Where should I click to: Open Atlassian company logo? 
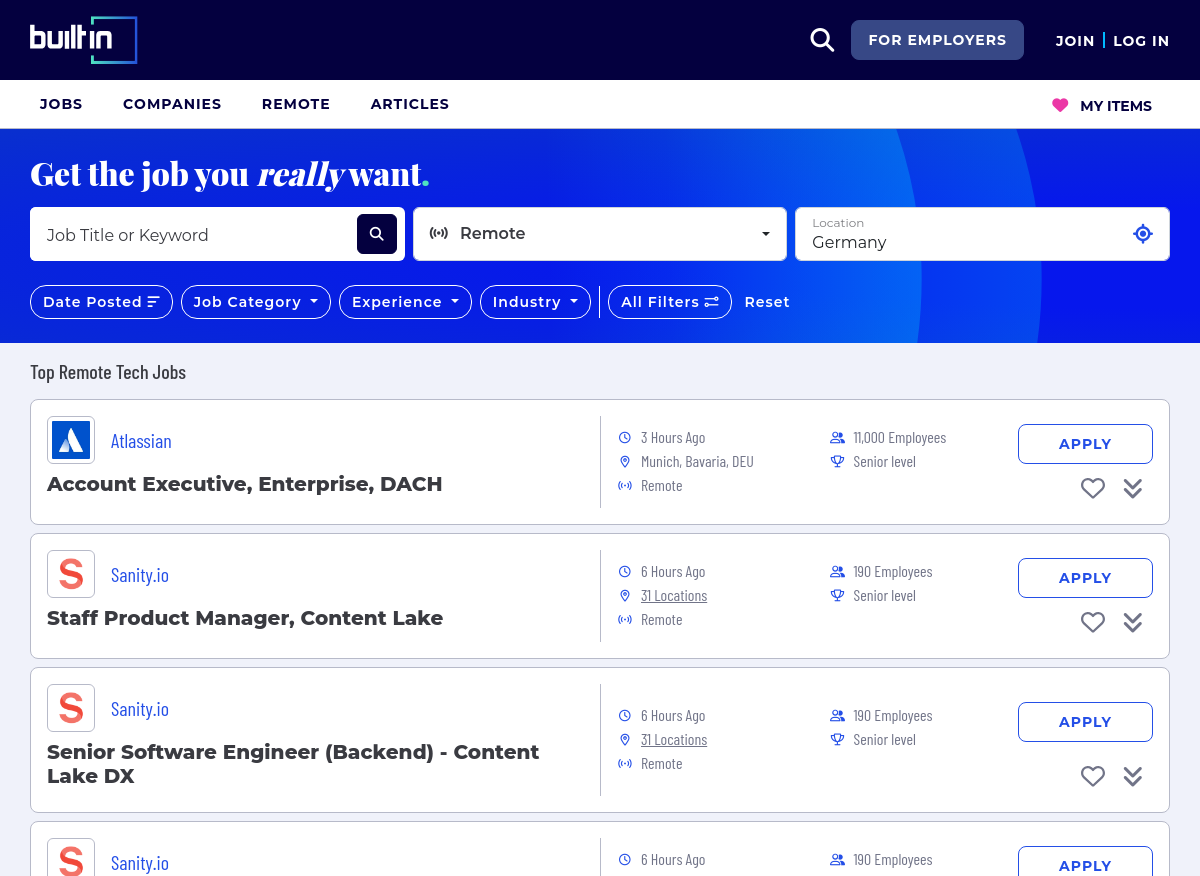tap(71, 440)
